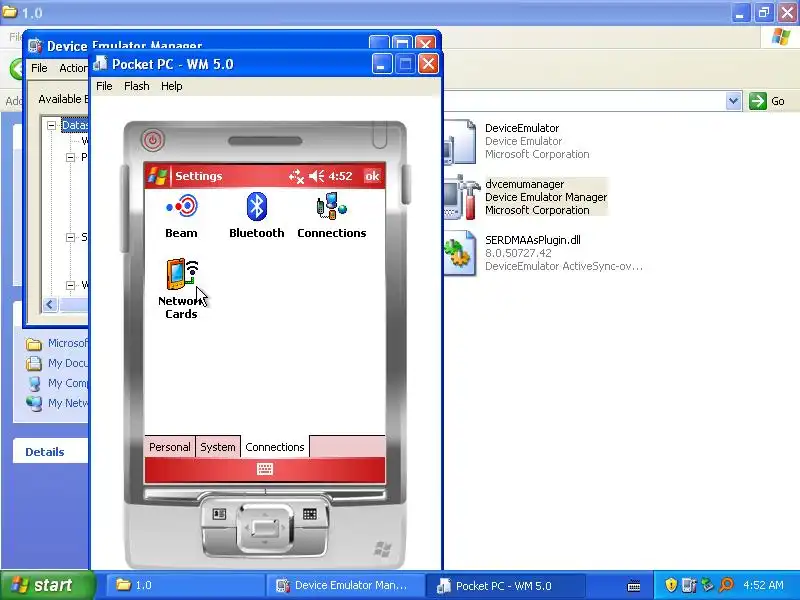Tap the ok button in Settings
The image size is (800, 600).
coord(372,176)
